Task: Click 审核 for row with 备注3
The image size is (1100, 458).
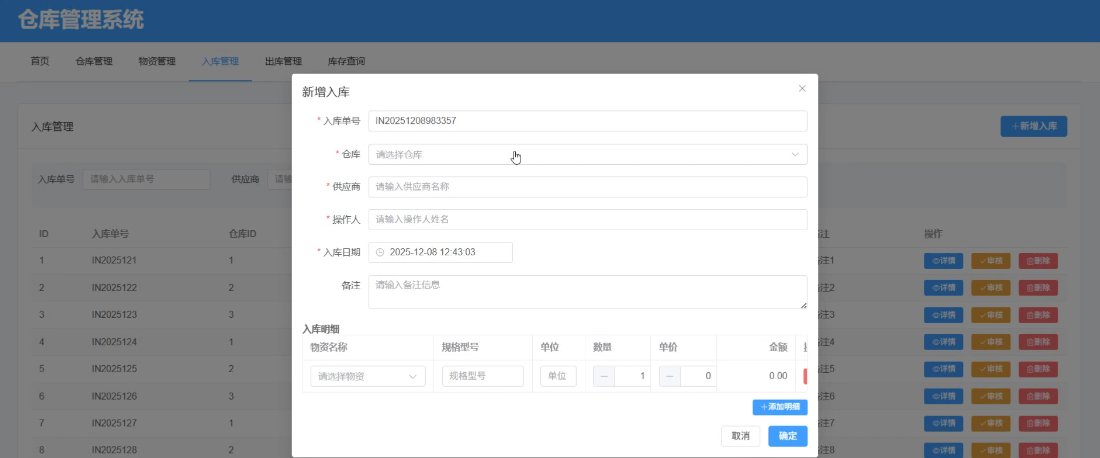Action: point(991,315)
